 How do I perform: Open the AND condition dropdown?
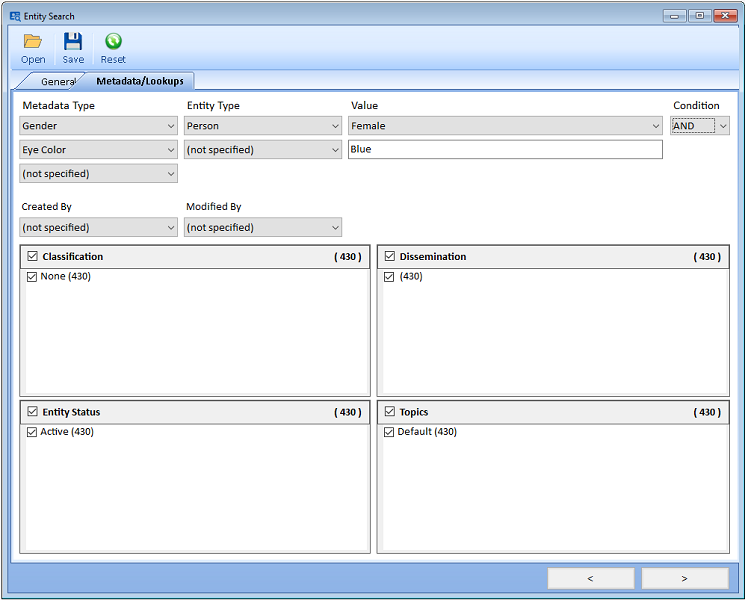tap(699, 126)
